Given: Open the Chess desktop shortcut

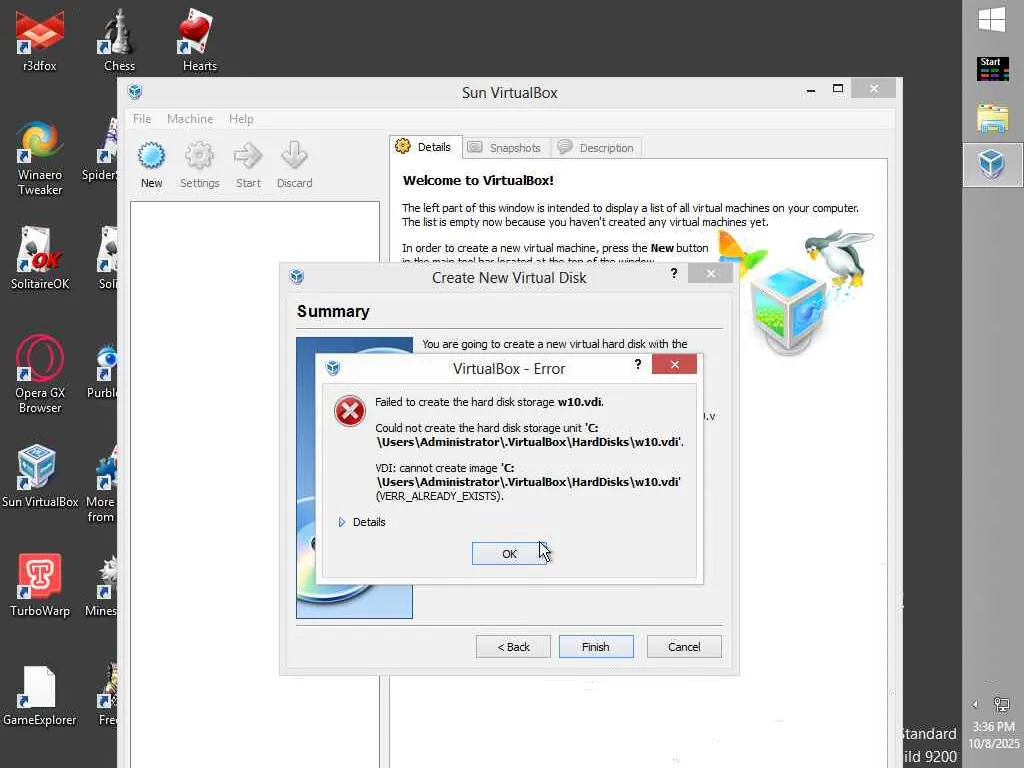Looking at the screenshot, I should point(120,40).
